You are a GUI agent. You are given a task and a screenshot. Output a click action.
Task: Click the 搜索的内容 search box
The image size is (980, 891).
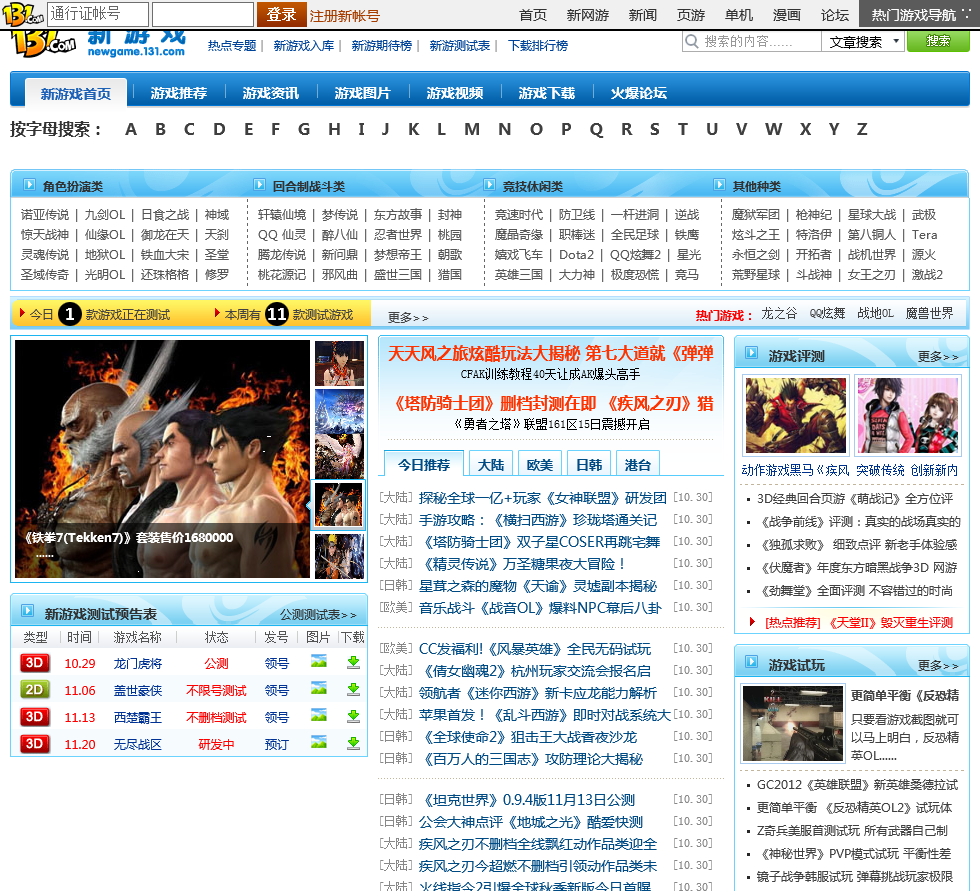[752, 41]
